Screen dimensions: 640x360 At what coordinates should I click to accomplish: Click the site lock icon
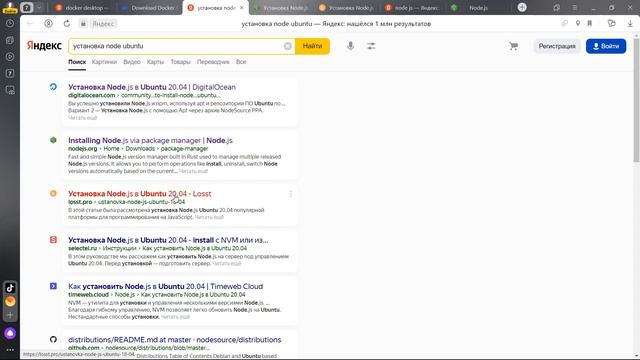pyautogui.click(x=83, y=24)
